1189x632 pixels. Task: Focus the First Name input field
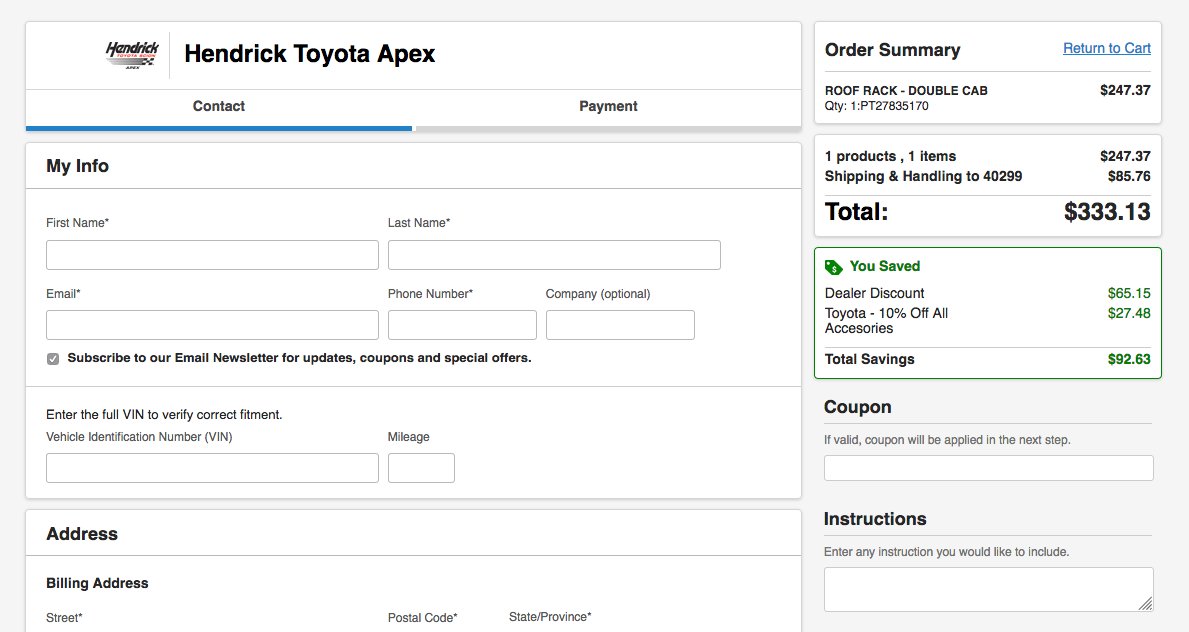click(x=212, y=255)
